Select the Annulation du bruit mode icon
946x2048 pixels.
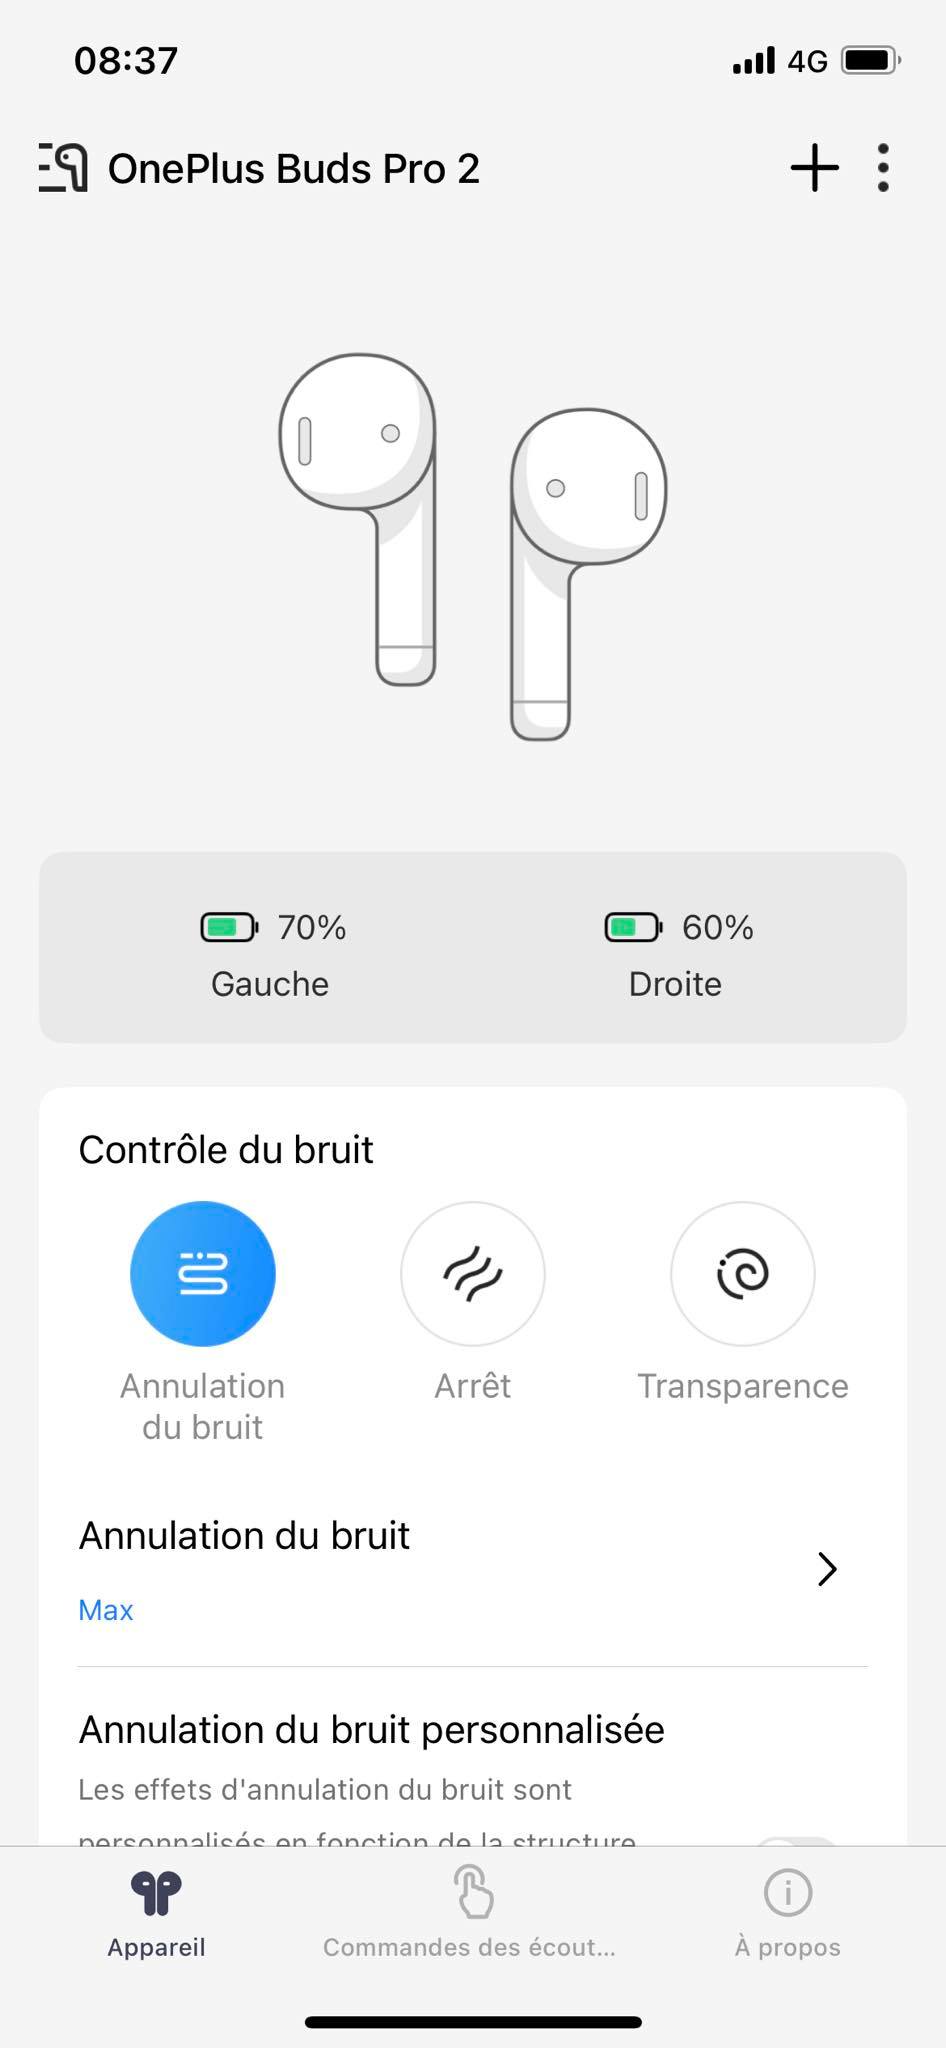point(203,1273)
